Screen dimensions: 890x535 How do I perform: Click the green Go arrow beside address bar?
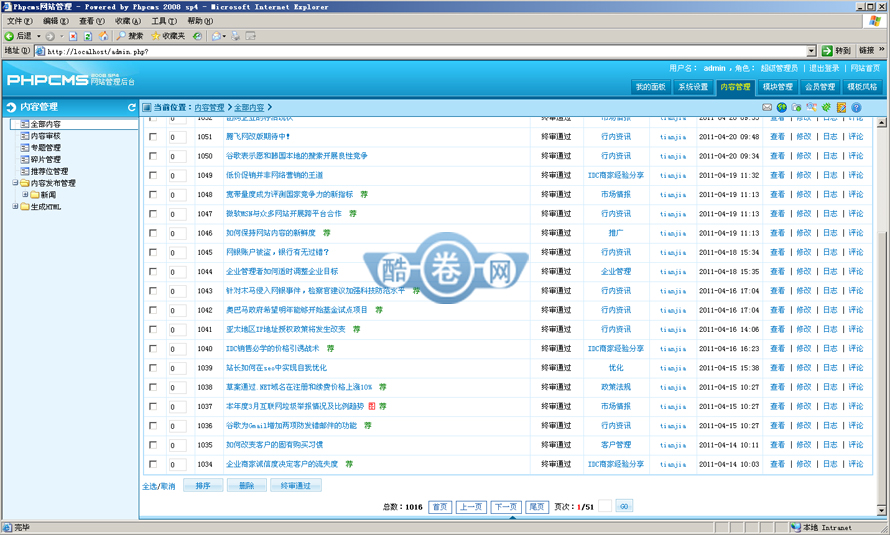coord(827,50)
